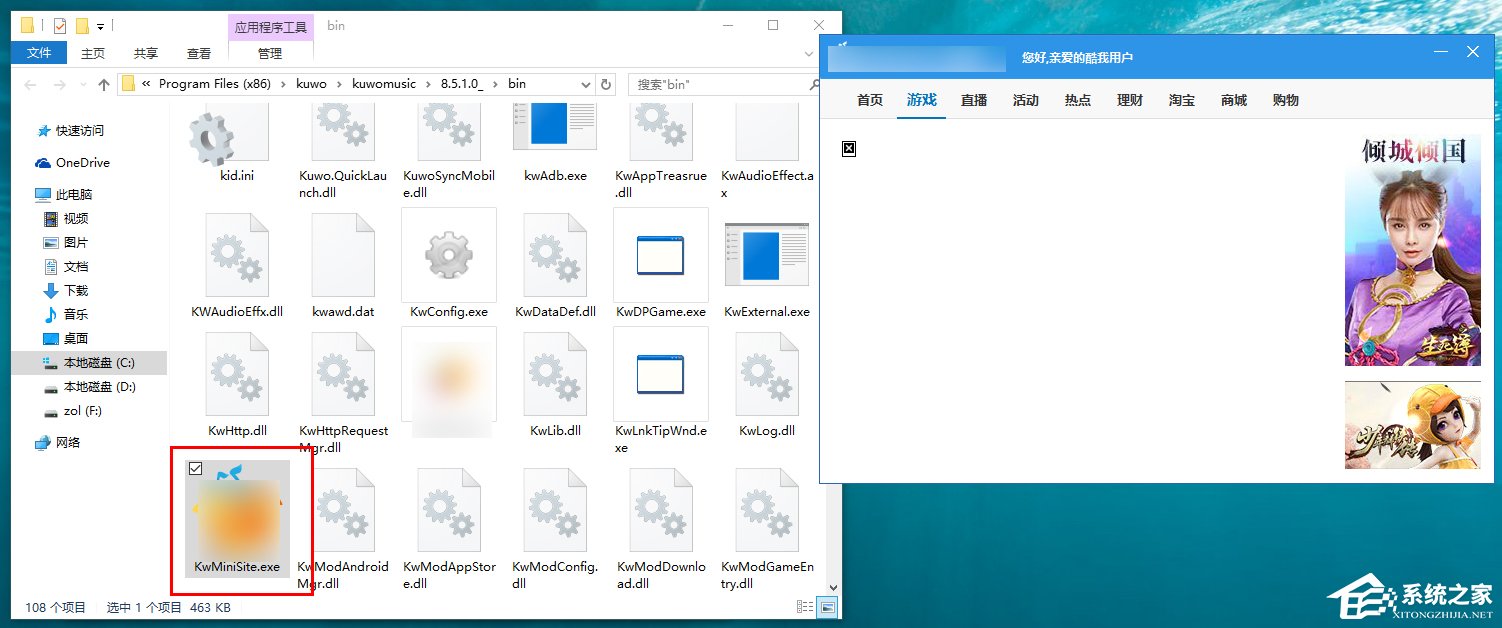
Task: Switch to the 直播 tab in Kuwo window
Action: coord(972,100)
